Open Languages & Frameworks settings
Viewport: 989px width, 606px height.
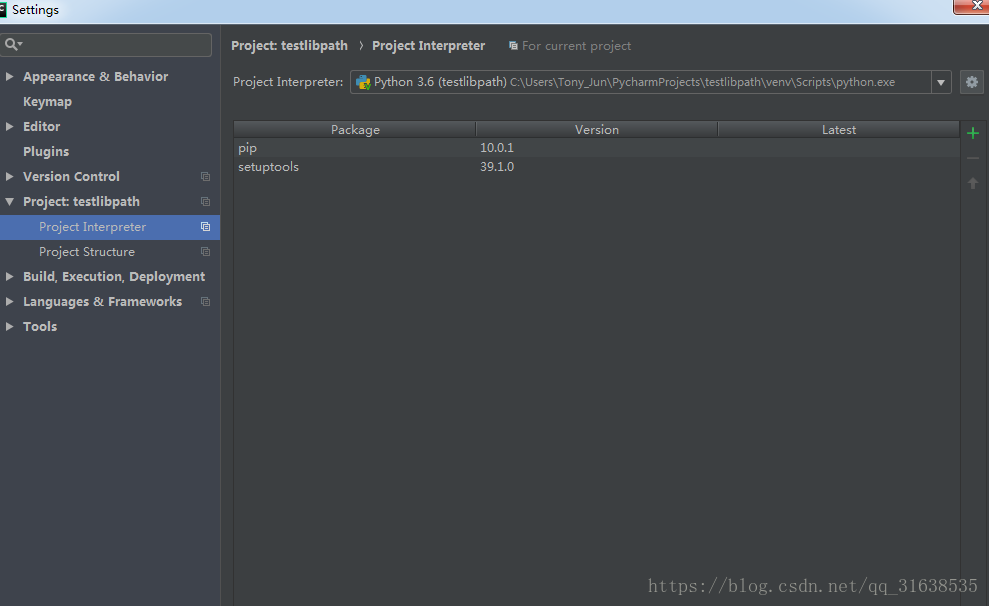[103, 301]
